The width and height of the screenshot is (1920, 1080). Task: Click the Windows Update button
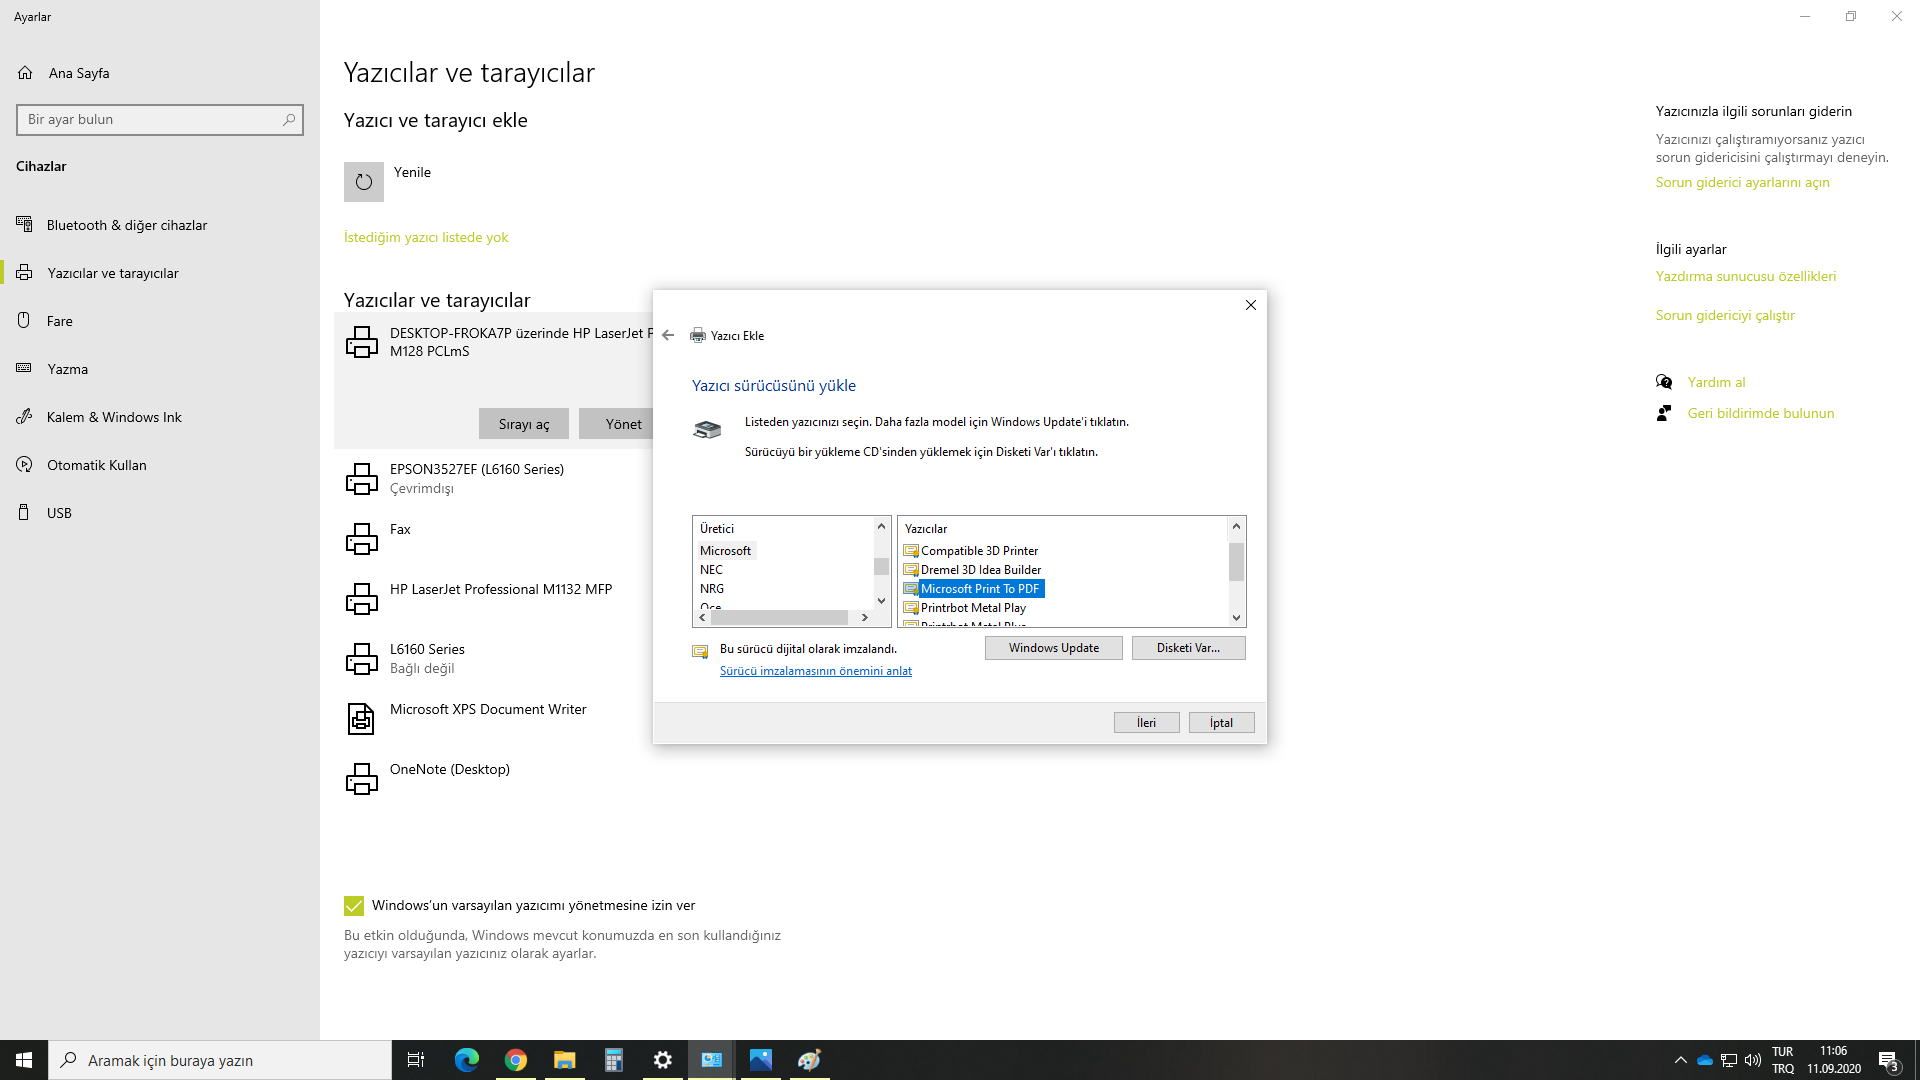1053,648
